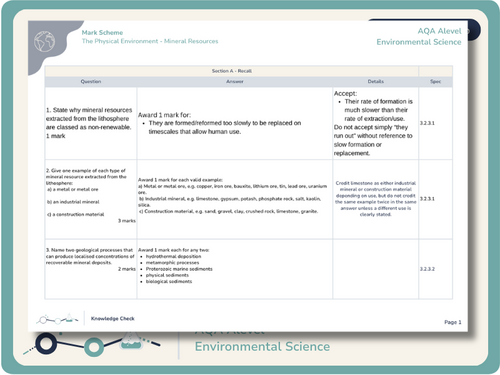The width and height of the screenshot is (500, 375).
Task: Click "a) a metal or metal ore" sub-question
Action: (x=73, y=189)
